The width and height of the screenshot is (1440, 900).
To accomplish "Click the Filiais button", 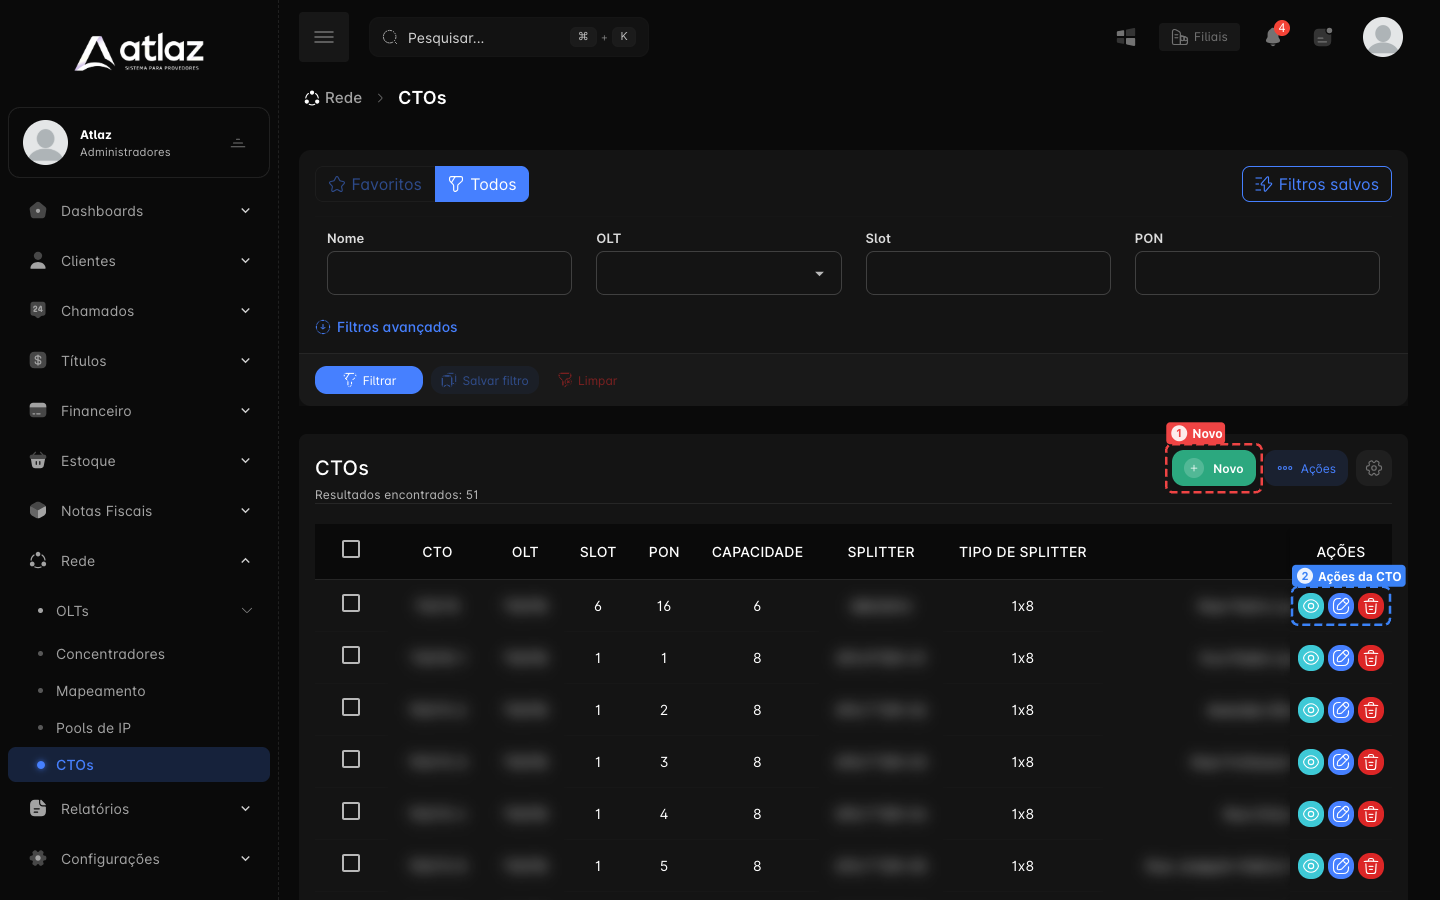I will click(x=1199, y=37).
